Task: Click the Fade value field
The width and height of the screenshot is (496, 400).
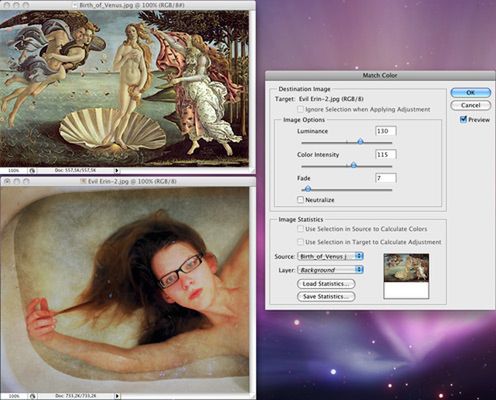Action: 386,178
